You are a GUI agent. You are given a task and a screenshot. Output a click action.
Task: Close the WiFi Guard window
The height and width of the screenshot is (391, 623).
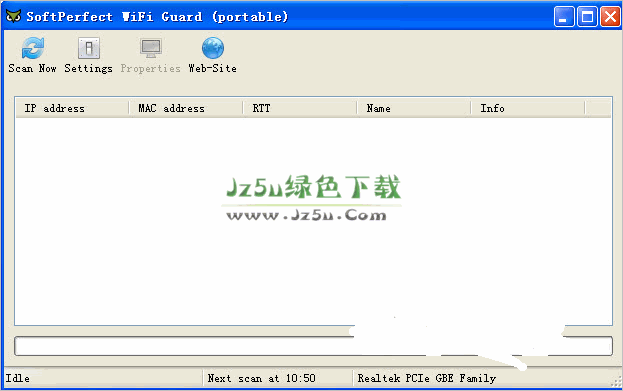(610, 17)
